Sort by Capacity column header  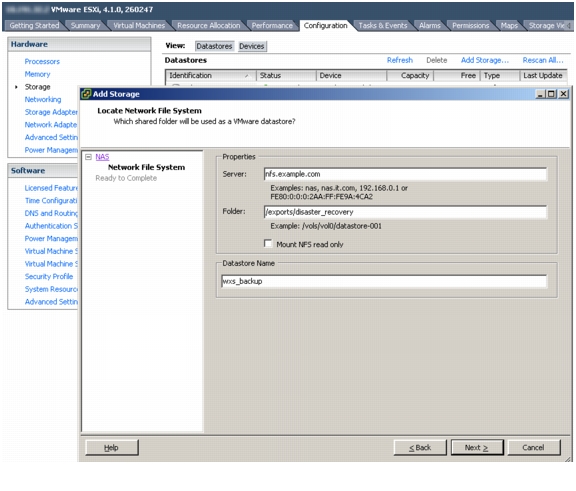[410, 76]
